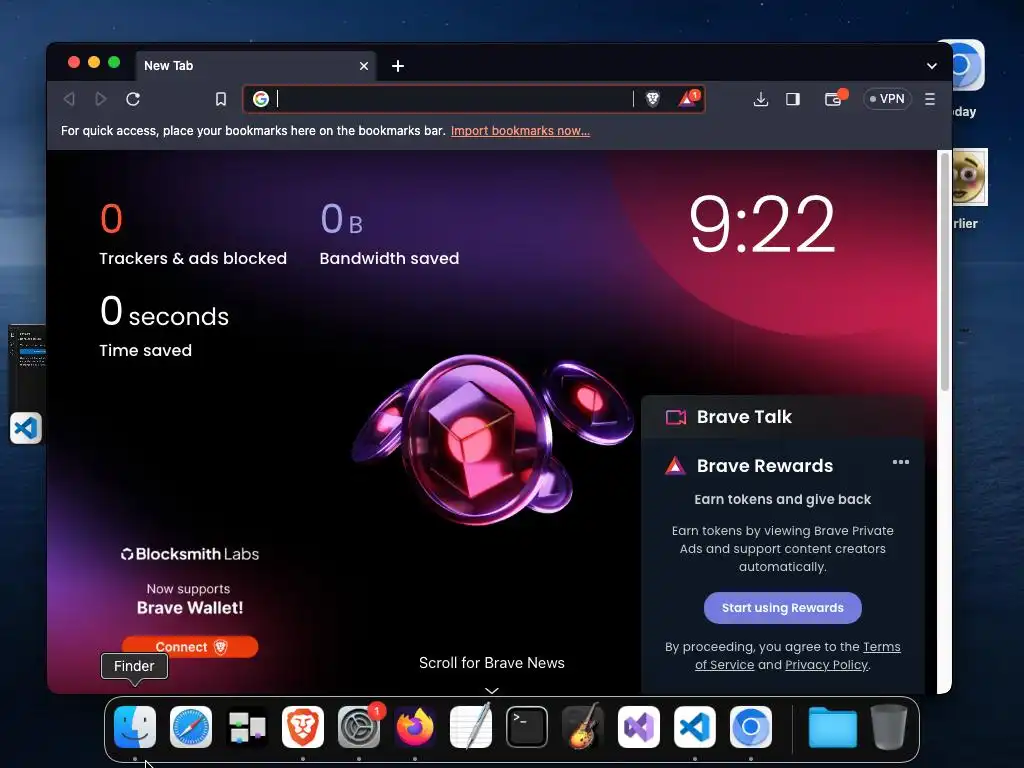
Task: Open Visual Studio purple icon in dock
Action: tap(639, 727)
